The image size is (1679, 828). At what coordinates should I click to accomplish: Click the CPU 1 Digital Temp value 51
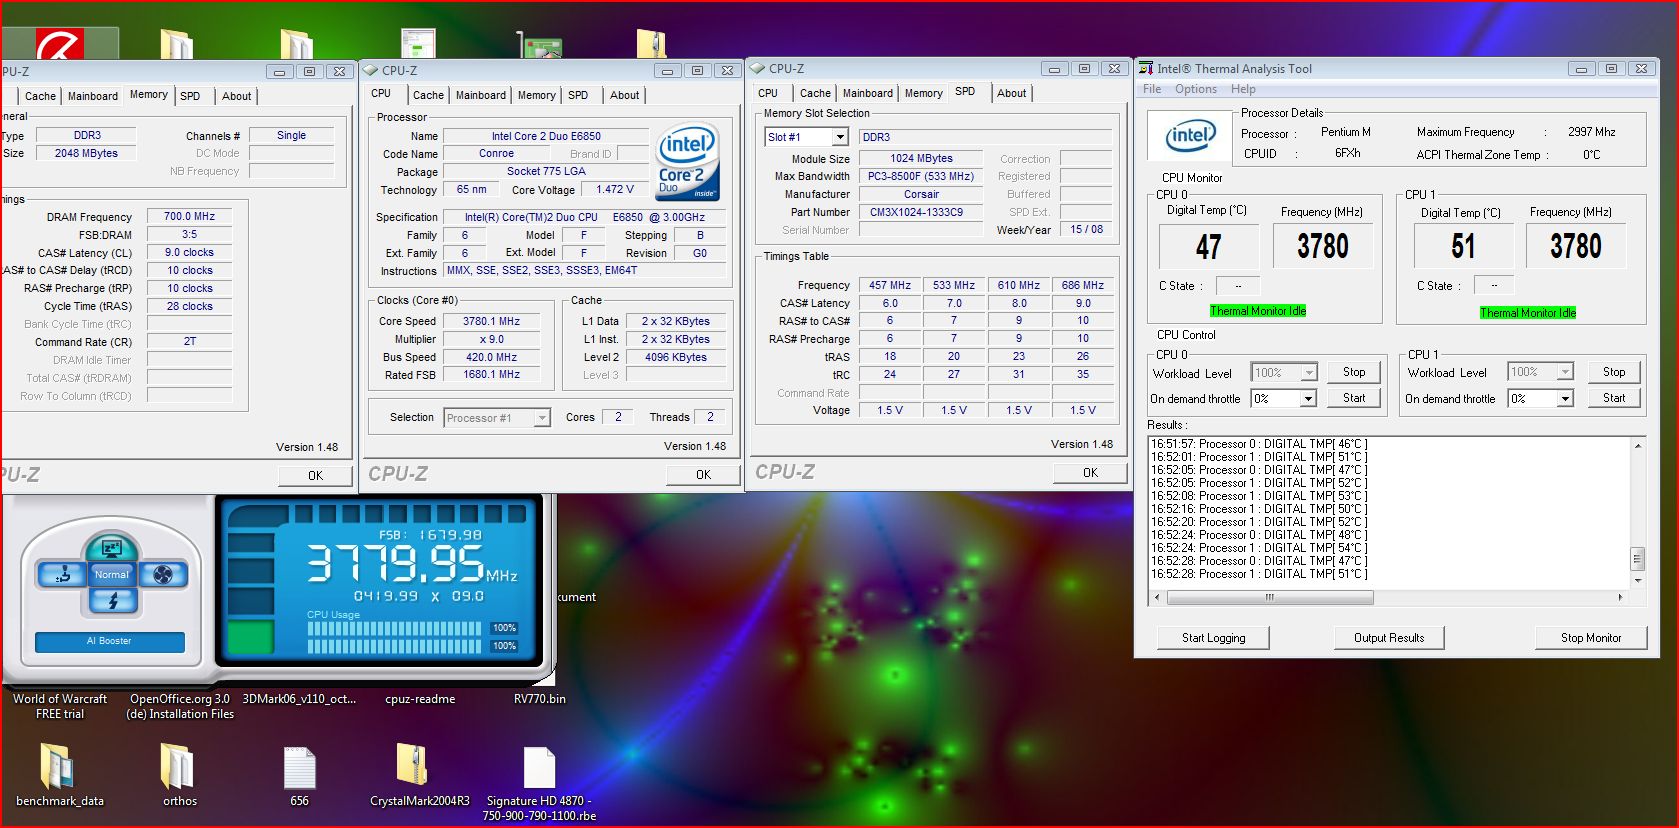pos(1462,247)
